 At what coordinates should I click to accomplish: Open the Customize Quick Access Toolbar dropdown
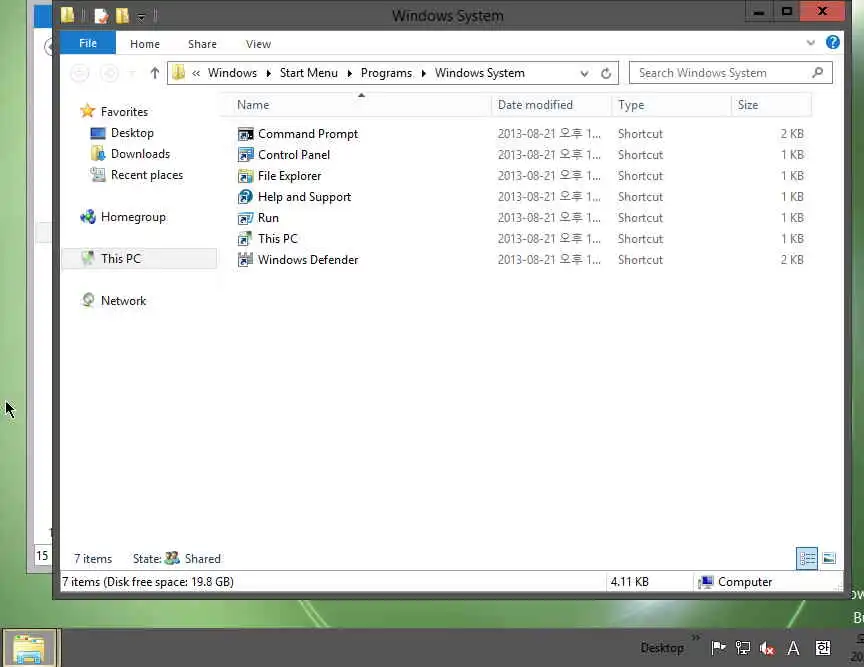pos(141,17)
